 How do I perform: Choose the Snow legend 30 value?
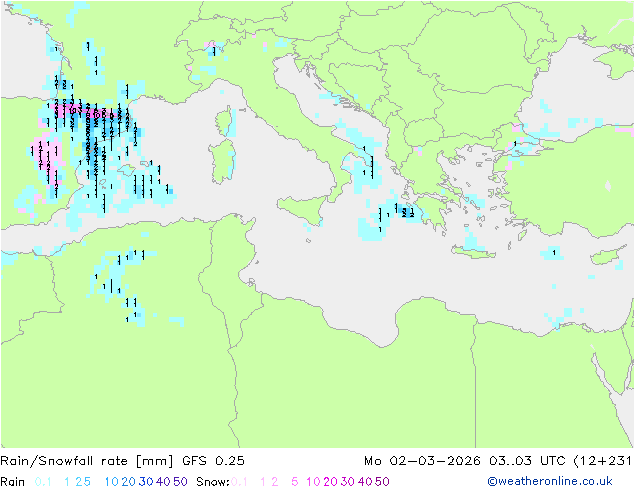tap(348, 482)
